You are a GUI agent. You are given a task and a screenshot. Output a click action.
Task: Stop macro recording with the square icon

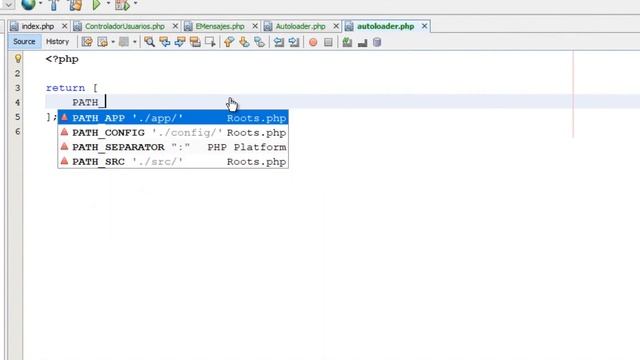coord(328,42)
